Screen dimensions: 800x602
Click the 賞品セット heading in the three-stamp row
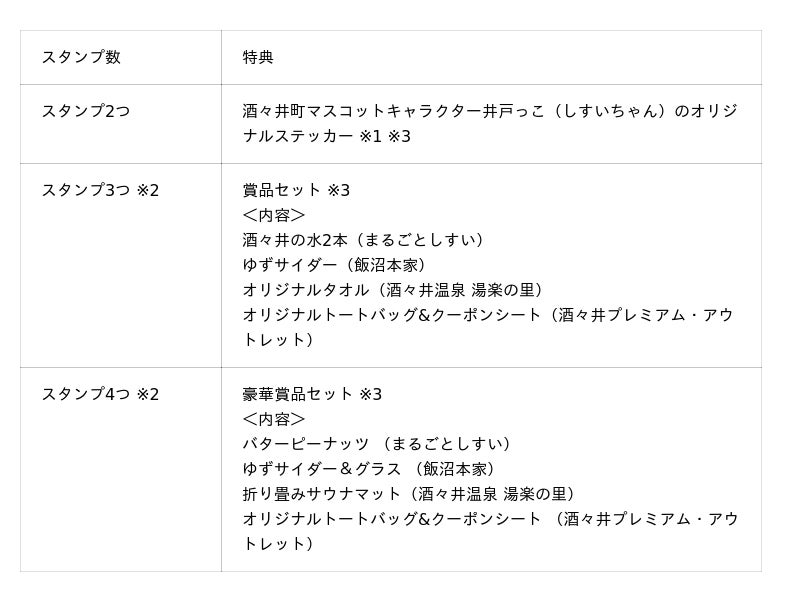click(x=281, y=190)
